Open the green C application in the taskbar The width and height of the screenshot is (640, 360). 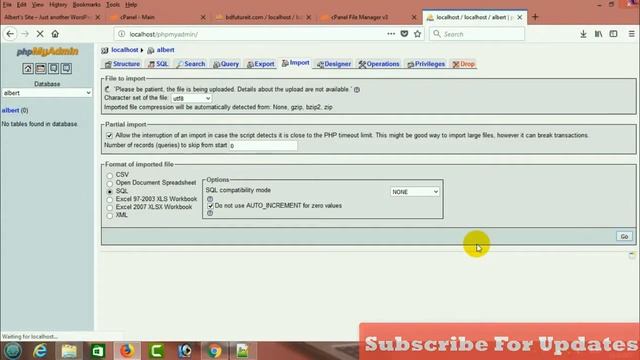pyautogui.click(x=156, y=351)
